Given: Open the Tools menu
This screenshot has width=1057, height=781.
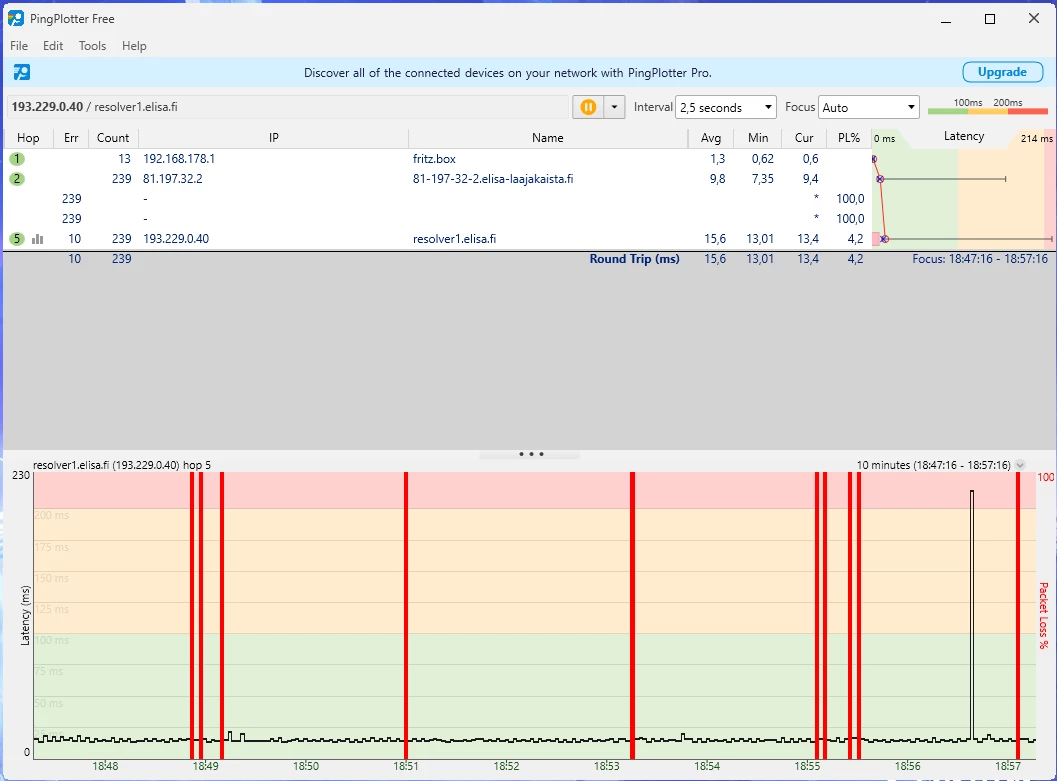Looking at the screenshot, I should tap(92, 46).
